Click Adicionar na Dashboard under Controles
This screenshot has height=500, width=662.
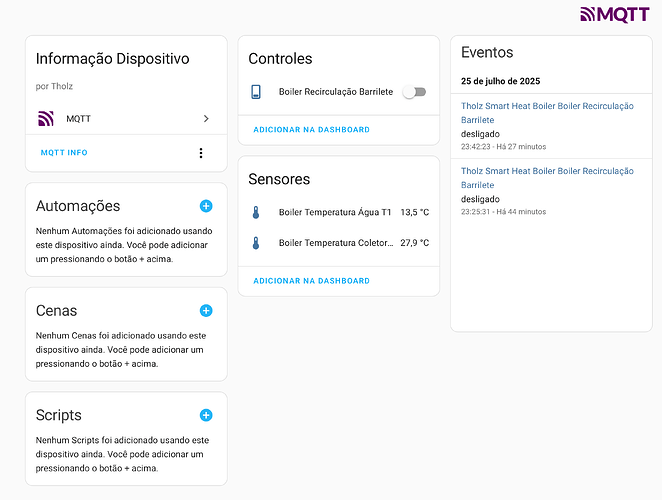(312, 130)
